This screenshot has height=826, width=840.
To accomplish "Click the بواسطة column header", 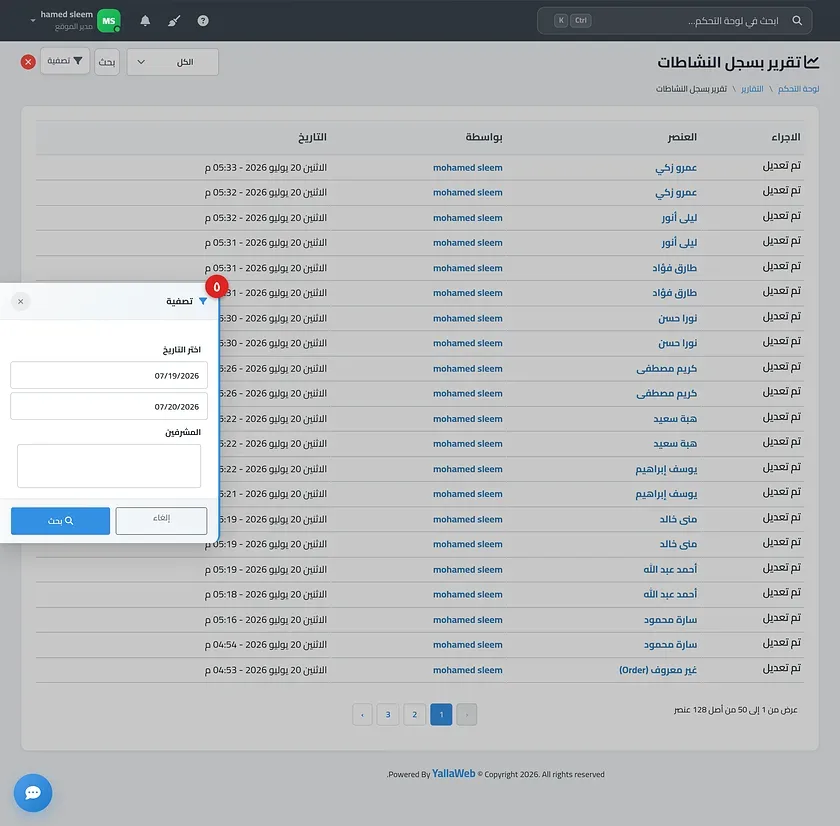I will [x=484, y=137].
